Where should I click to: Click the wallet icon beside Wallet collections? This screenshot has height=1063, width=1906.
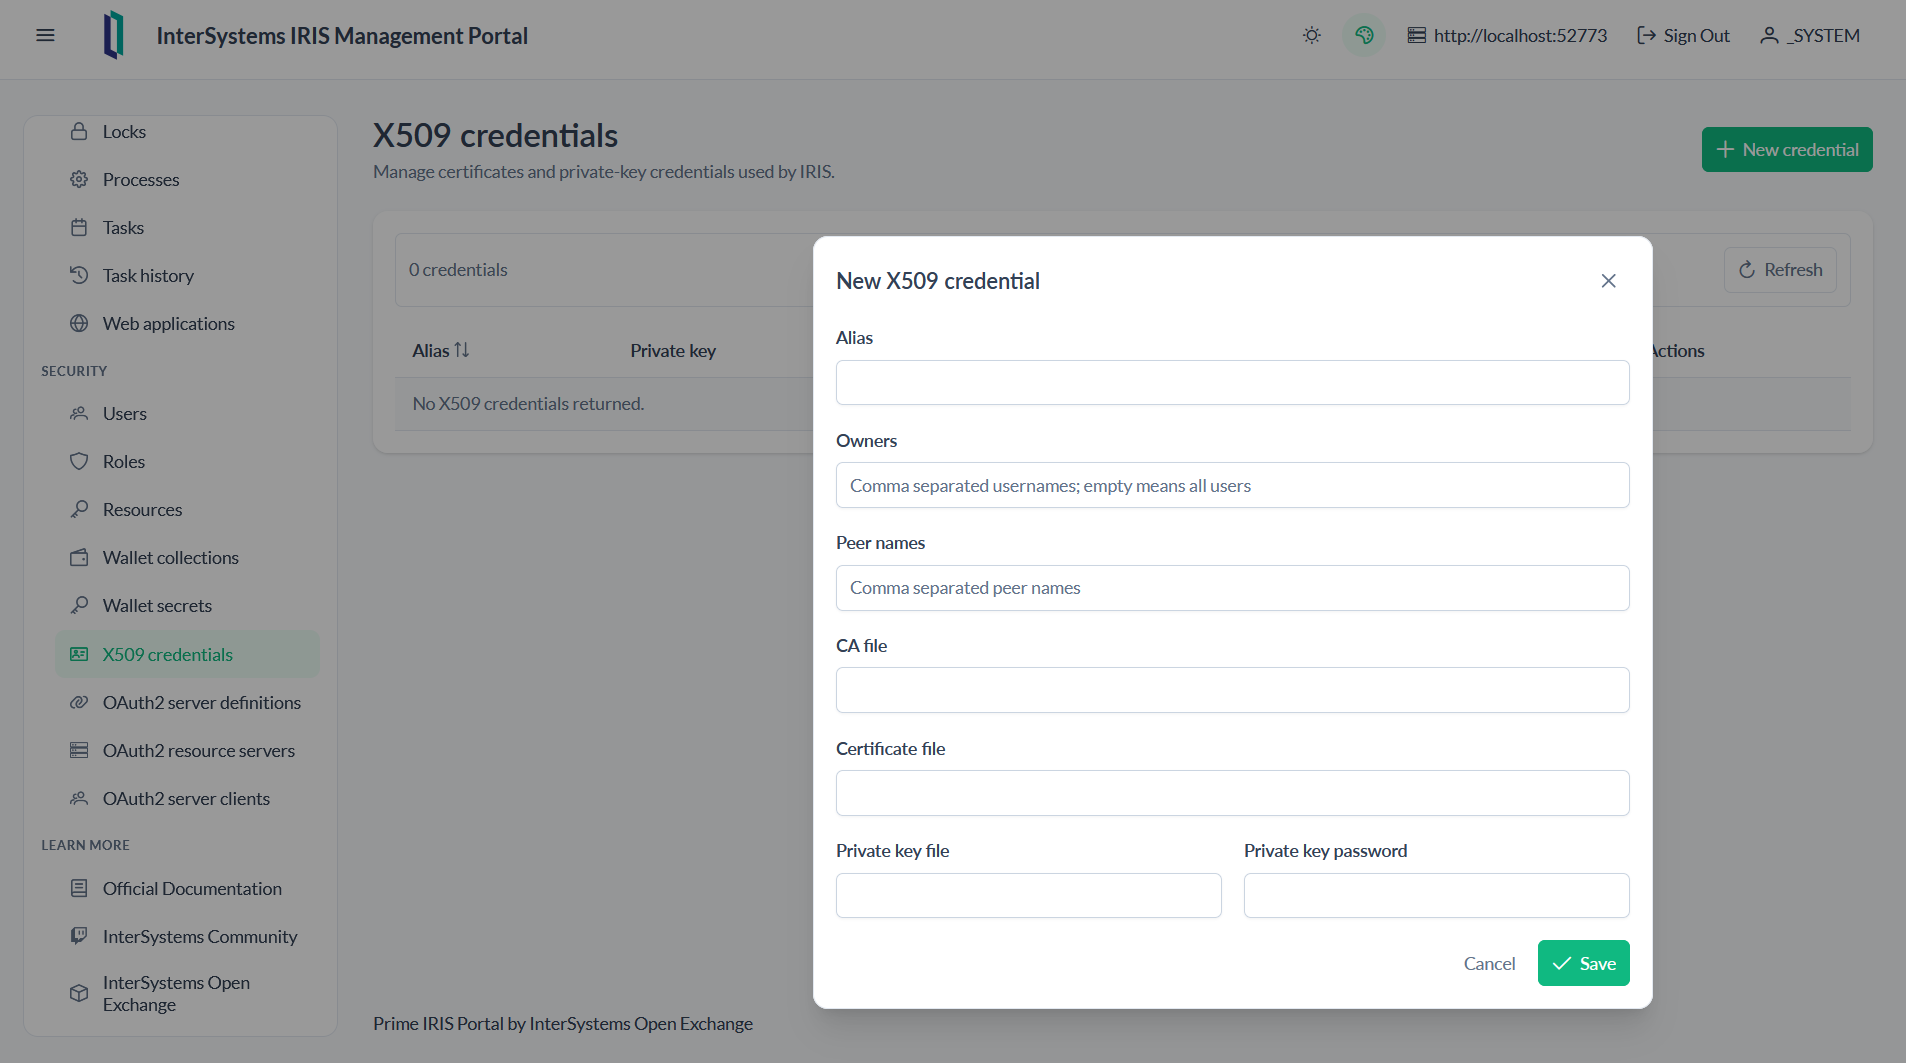click(x=79, y=557)
